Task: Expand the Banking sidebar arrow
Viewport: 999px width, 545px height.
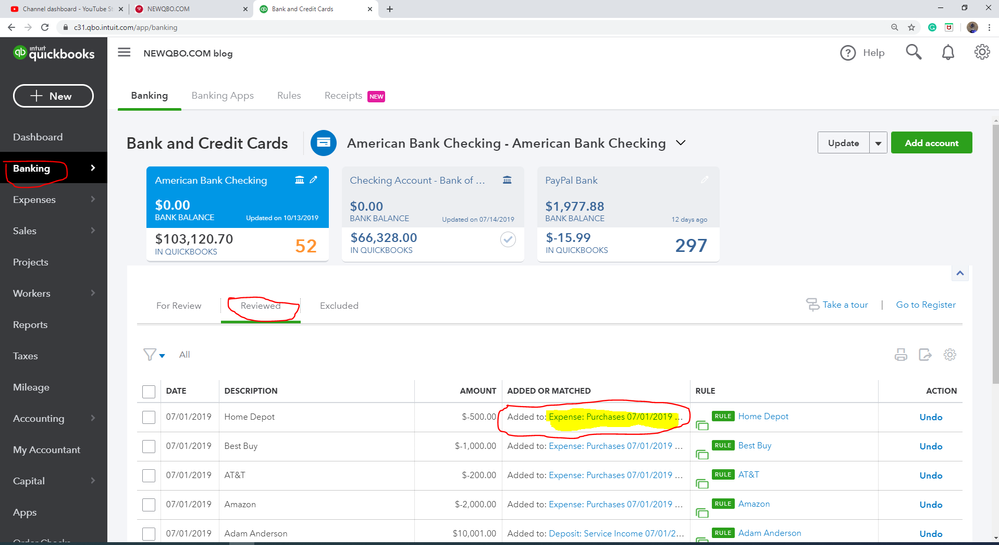Action: (93, 168)
